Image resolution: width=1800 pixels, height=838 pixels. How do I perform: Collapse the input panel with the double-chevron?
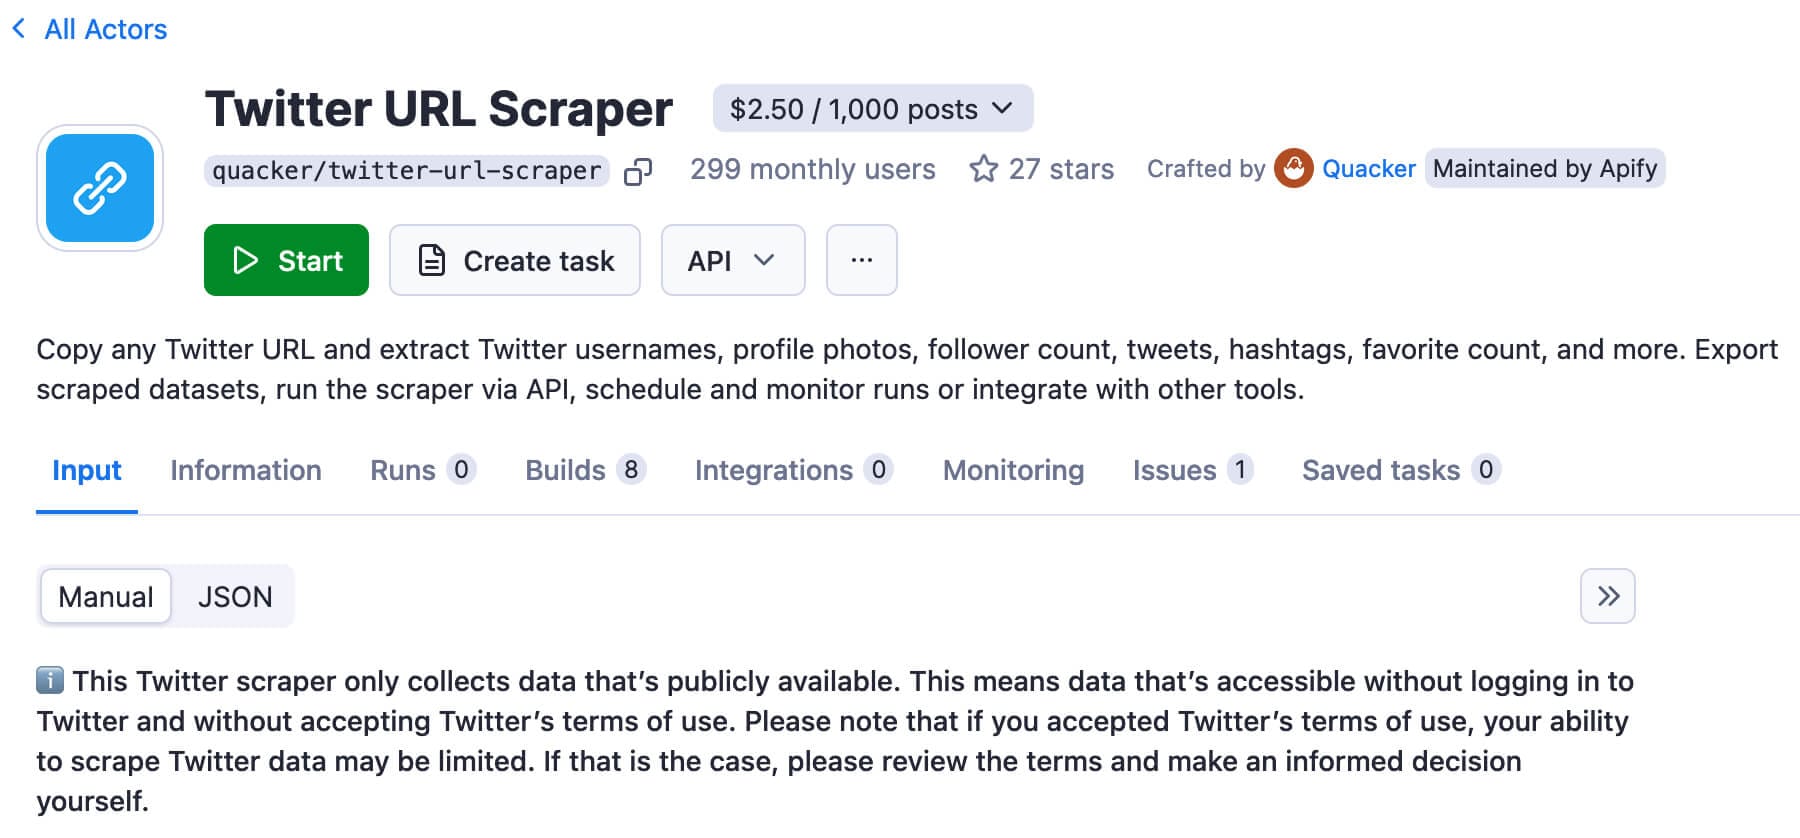tap(1607, 596)
